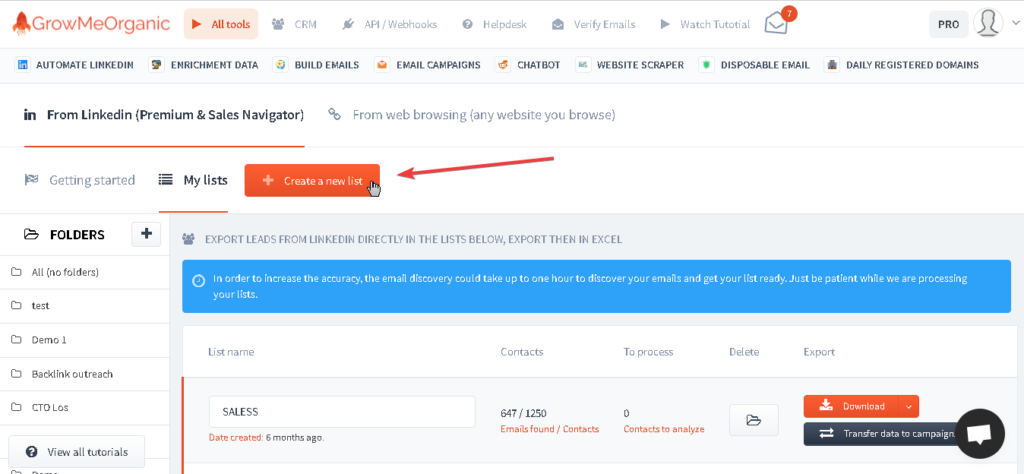Open the Backlink outreach folder
This screenshot has width=1024, height=474.
[x=84, y=374]
